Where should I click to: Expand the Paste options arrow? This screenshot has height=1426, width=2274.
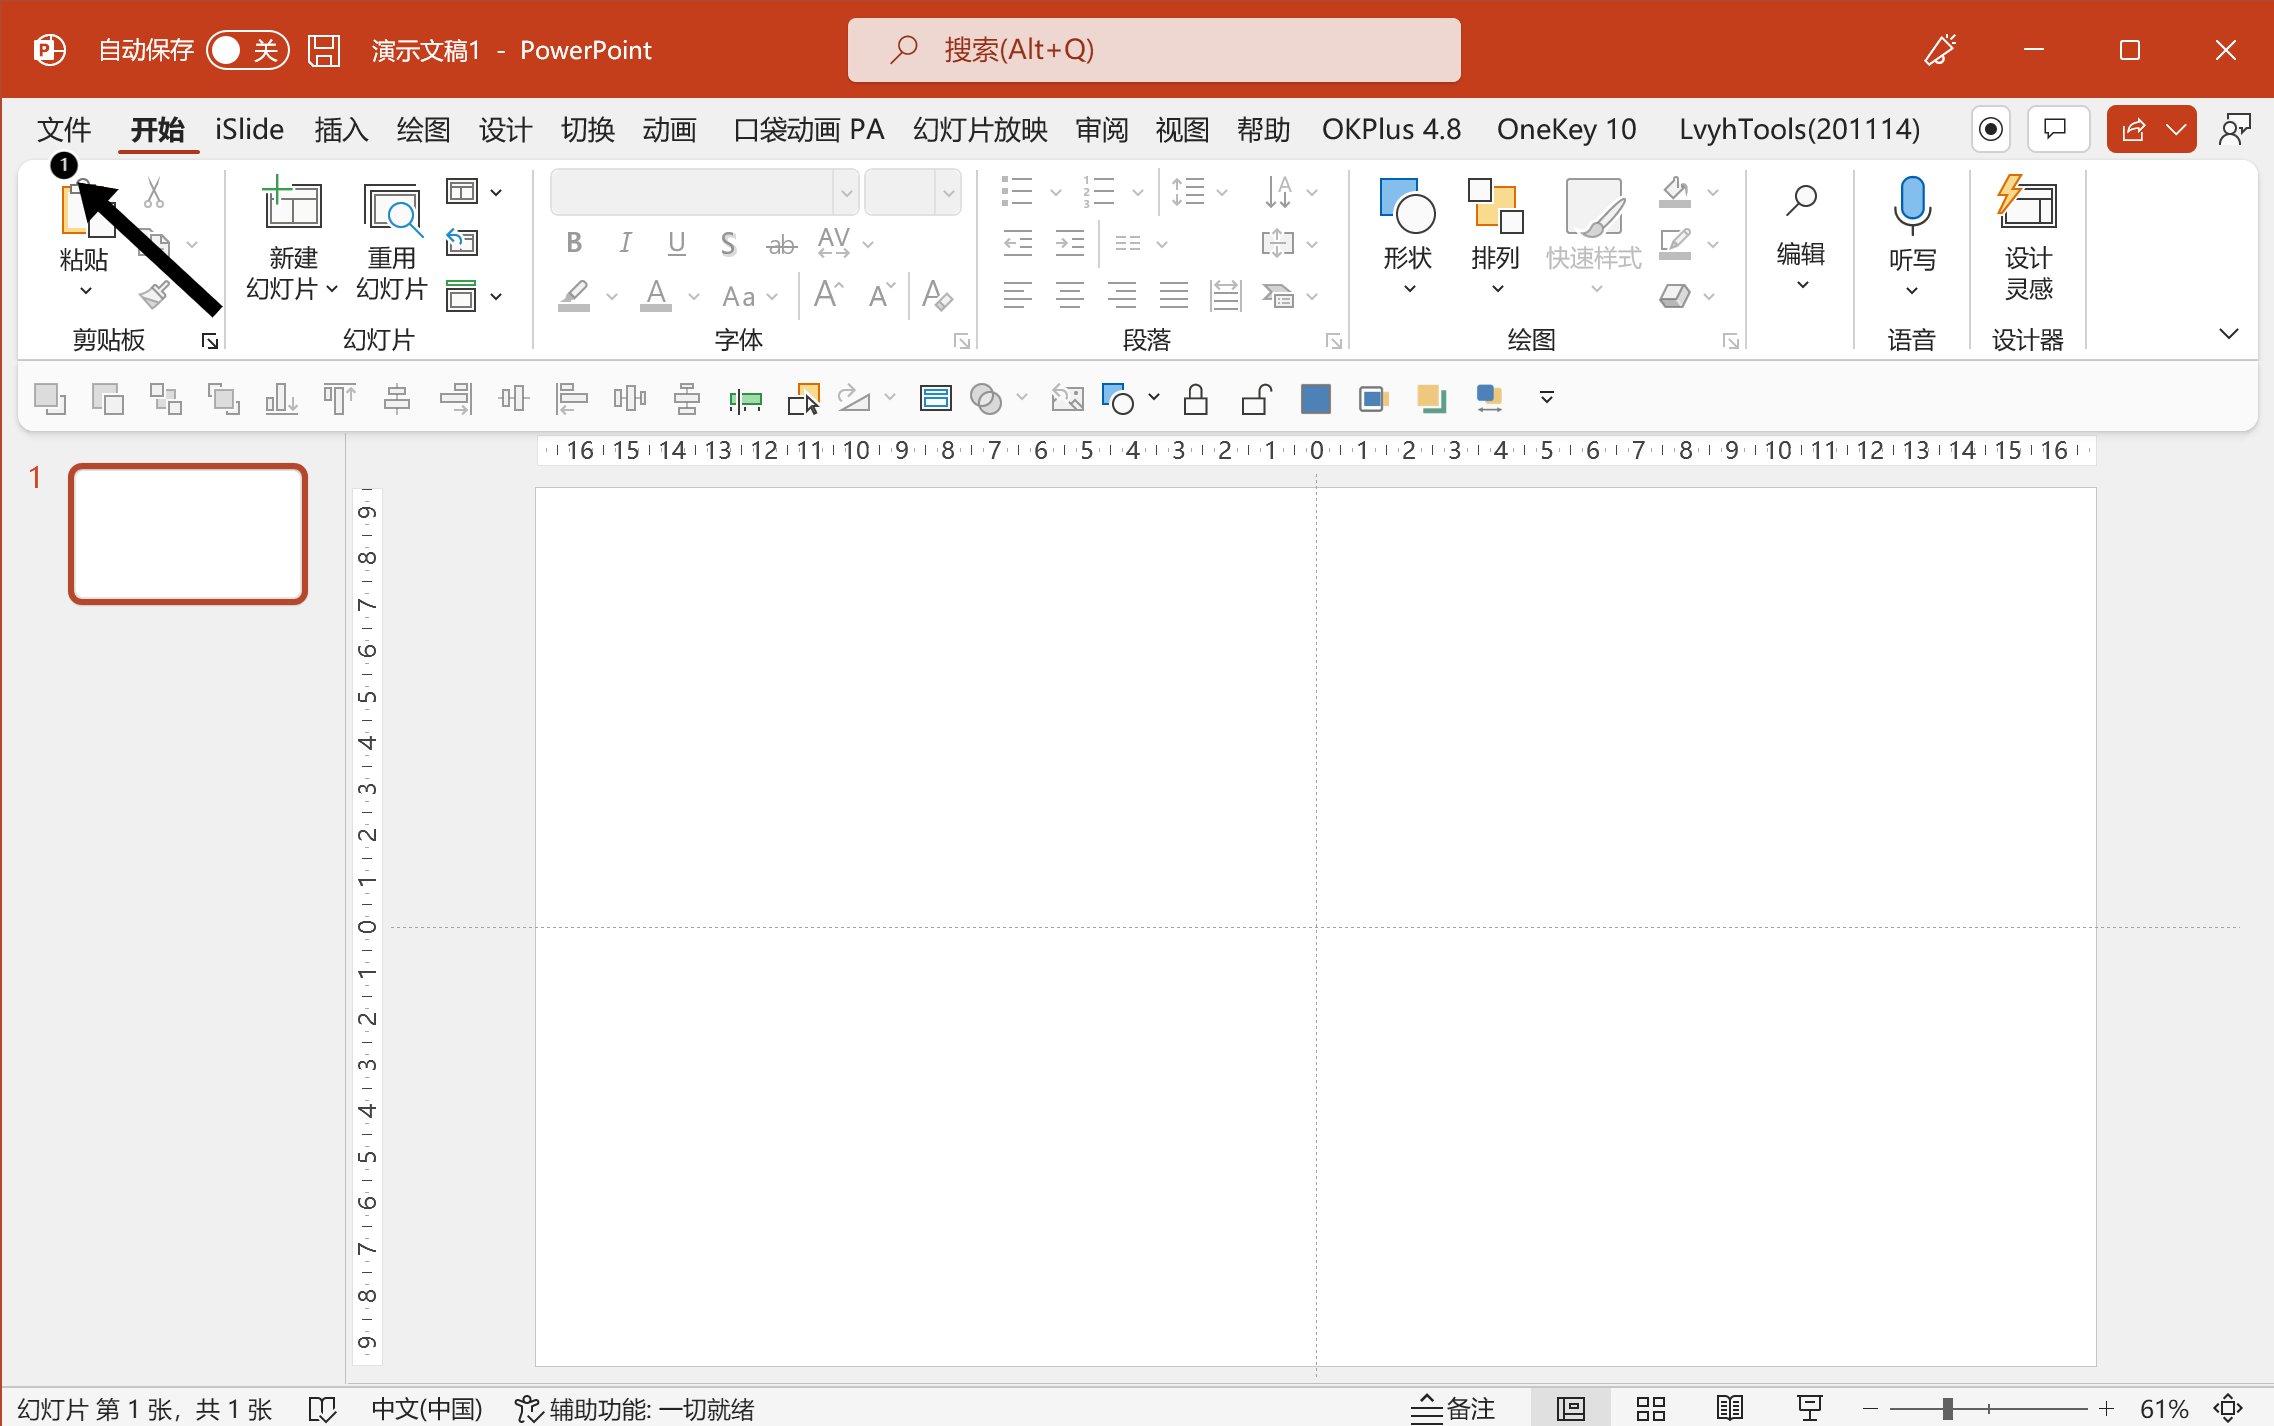click(x=85, y=291)
